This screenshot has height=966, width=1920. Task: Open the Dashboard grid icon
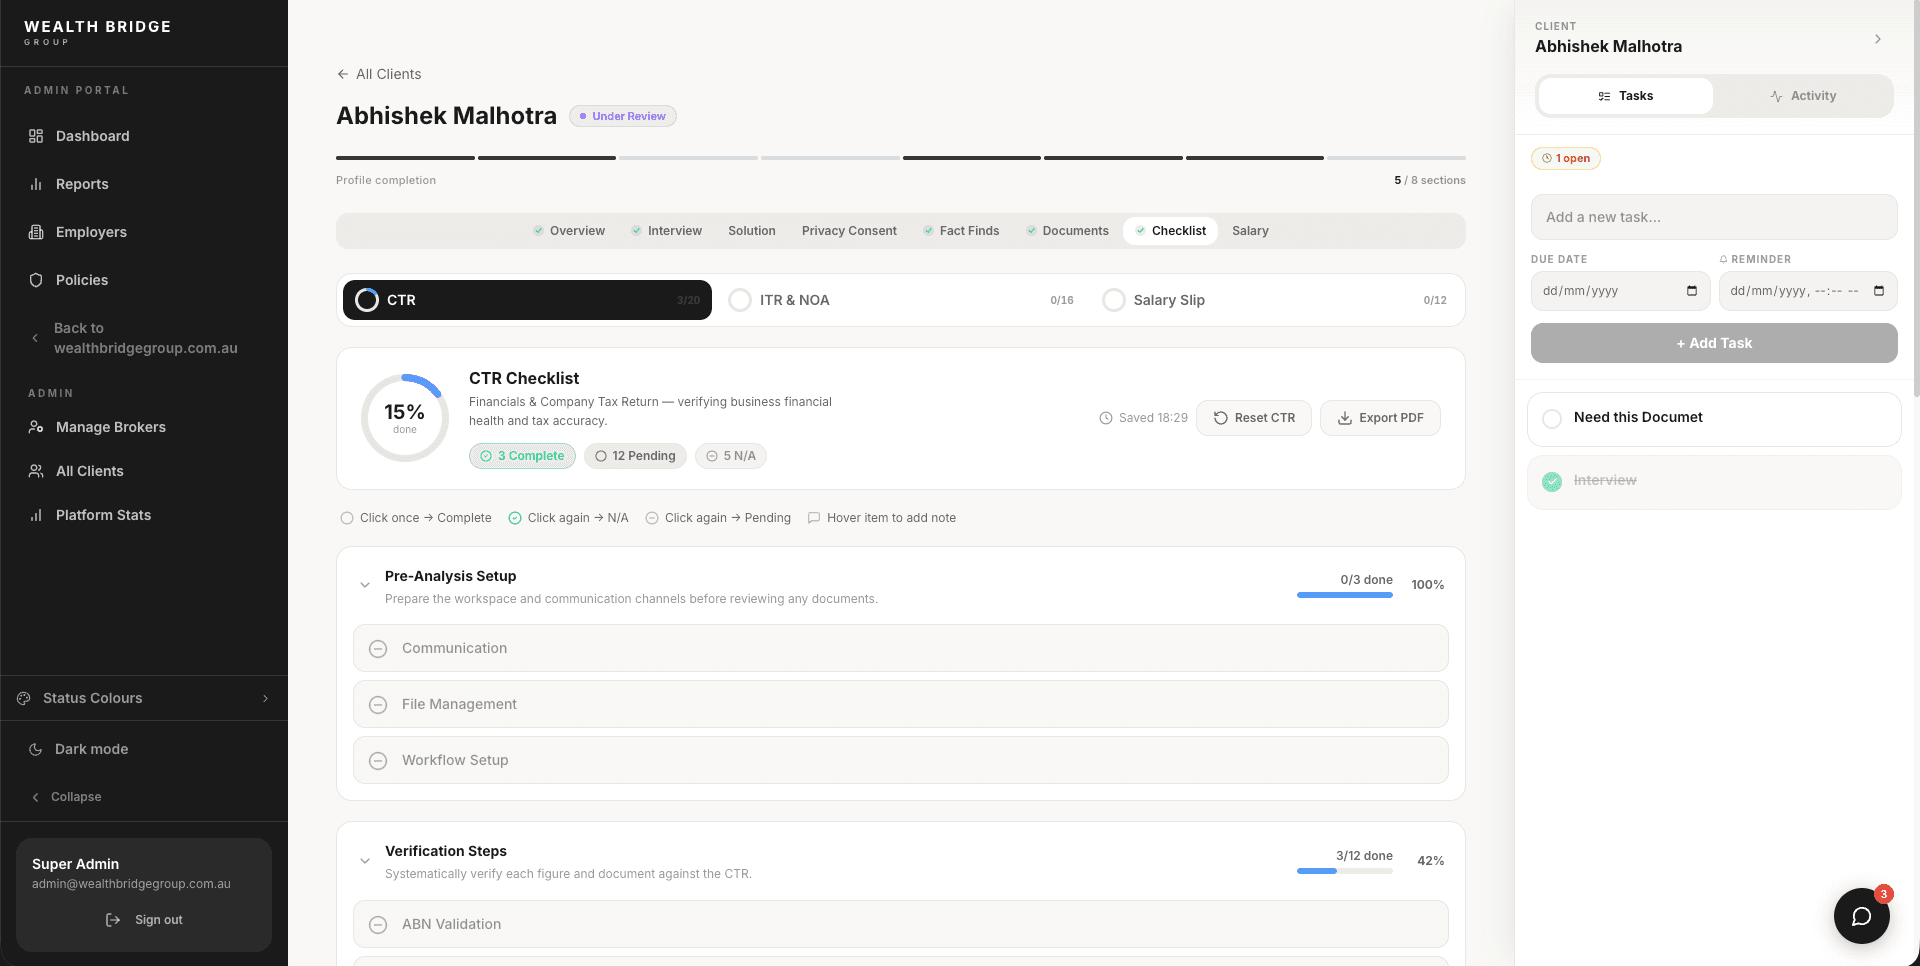36,136
